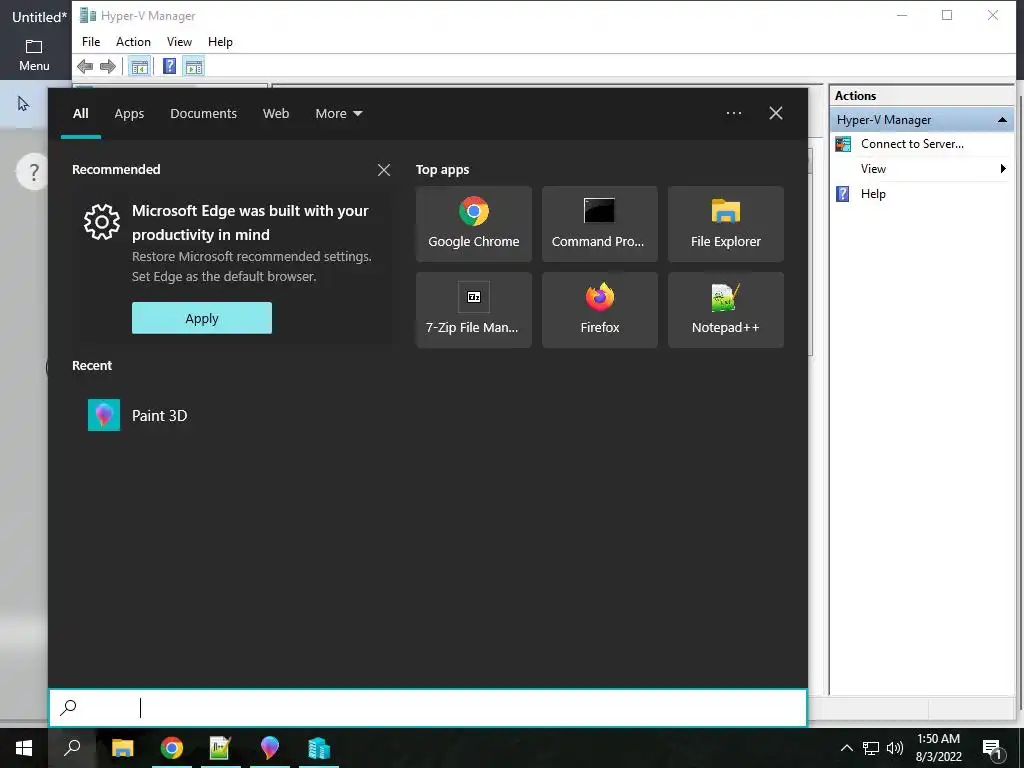Open Hyper-V Manager from the taskbar
Screen dimensions: 1024x768
pyautogui.click(x=319, y=748)
